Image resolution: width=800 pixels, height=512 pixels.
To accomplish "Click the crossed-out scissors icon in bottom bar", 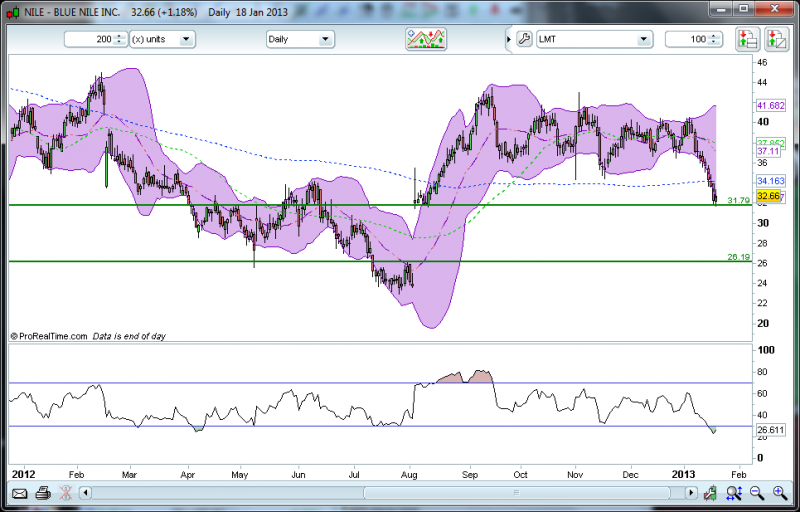I will pyautogui.click(x=65, y=493).
